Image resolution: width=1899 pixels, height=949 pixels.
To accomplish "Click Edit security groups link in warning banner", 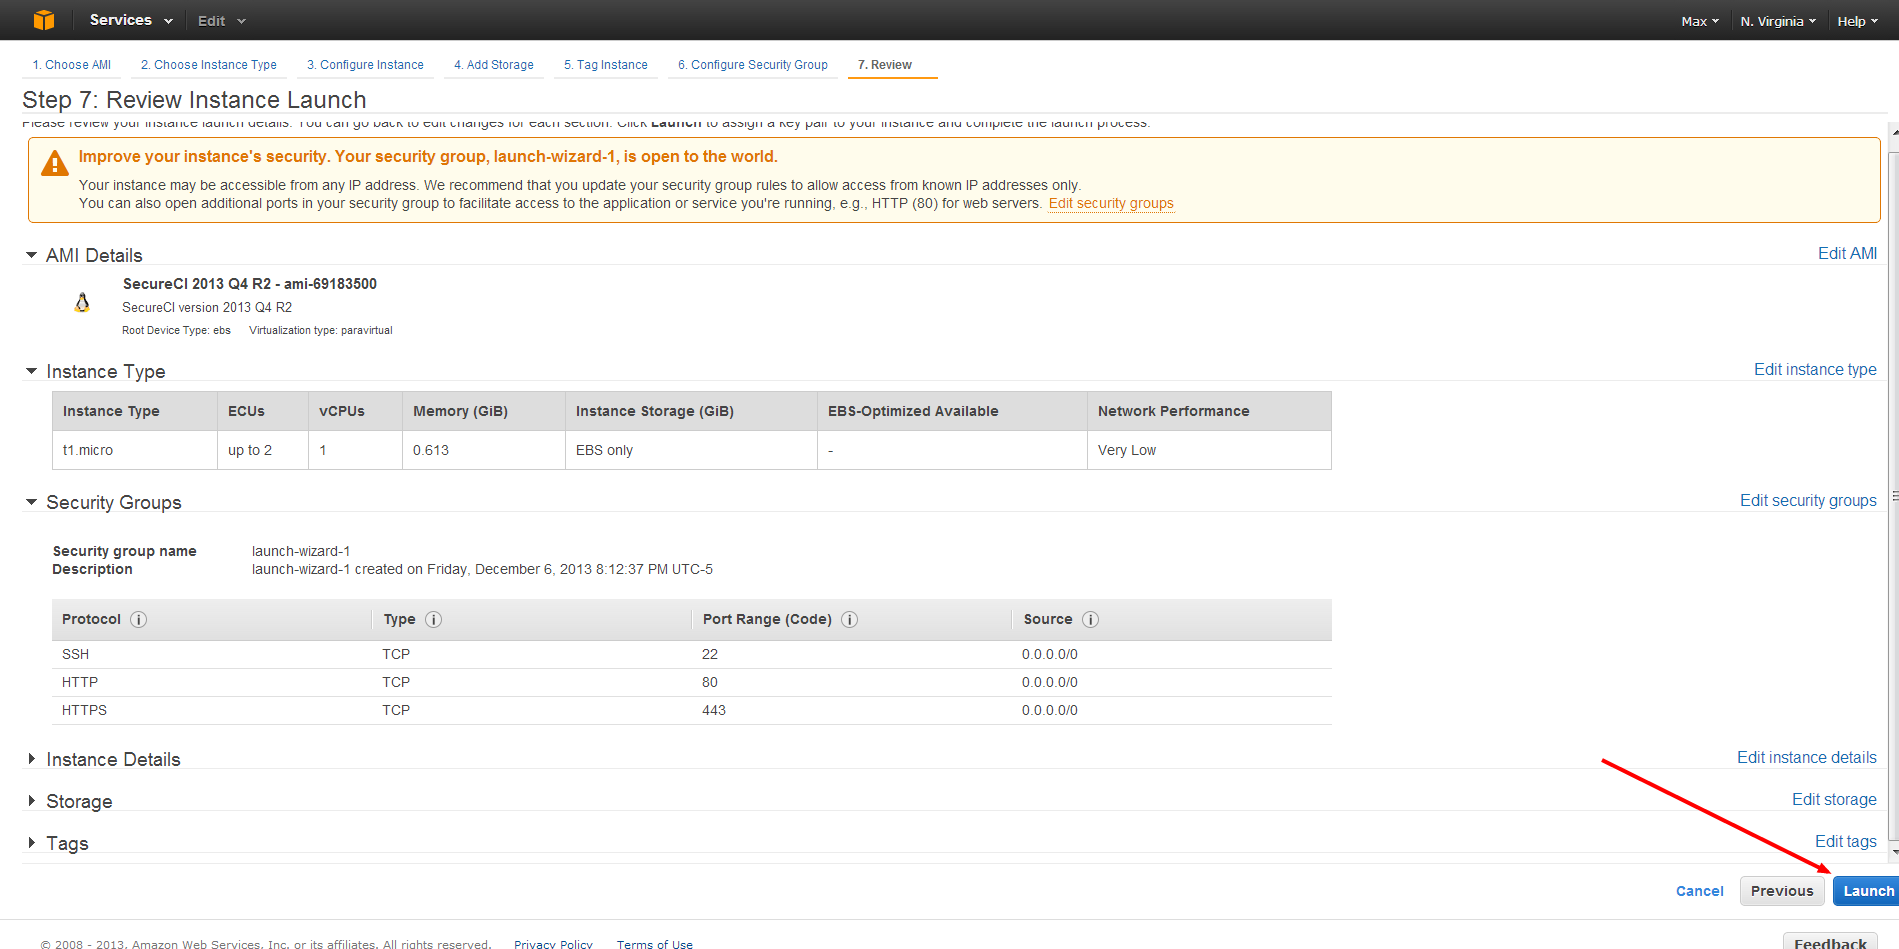I will [x=1111, y=204].
